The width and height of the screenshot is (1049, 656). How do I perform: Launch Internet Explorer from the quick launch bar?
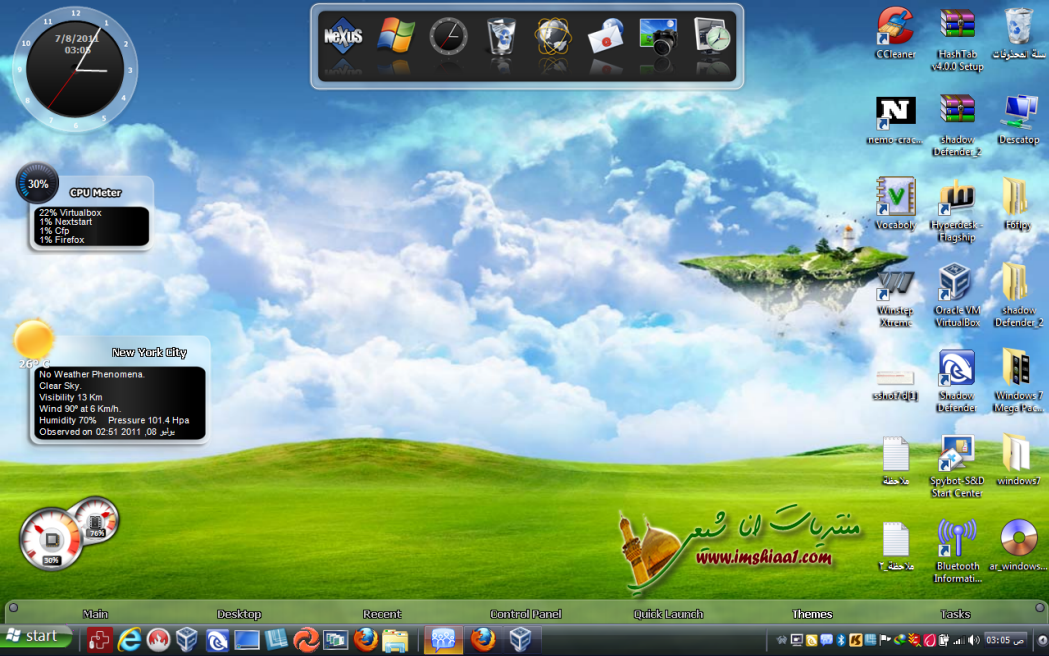click(129, 640)
